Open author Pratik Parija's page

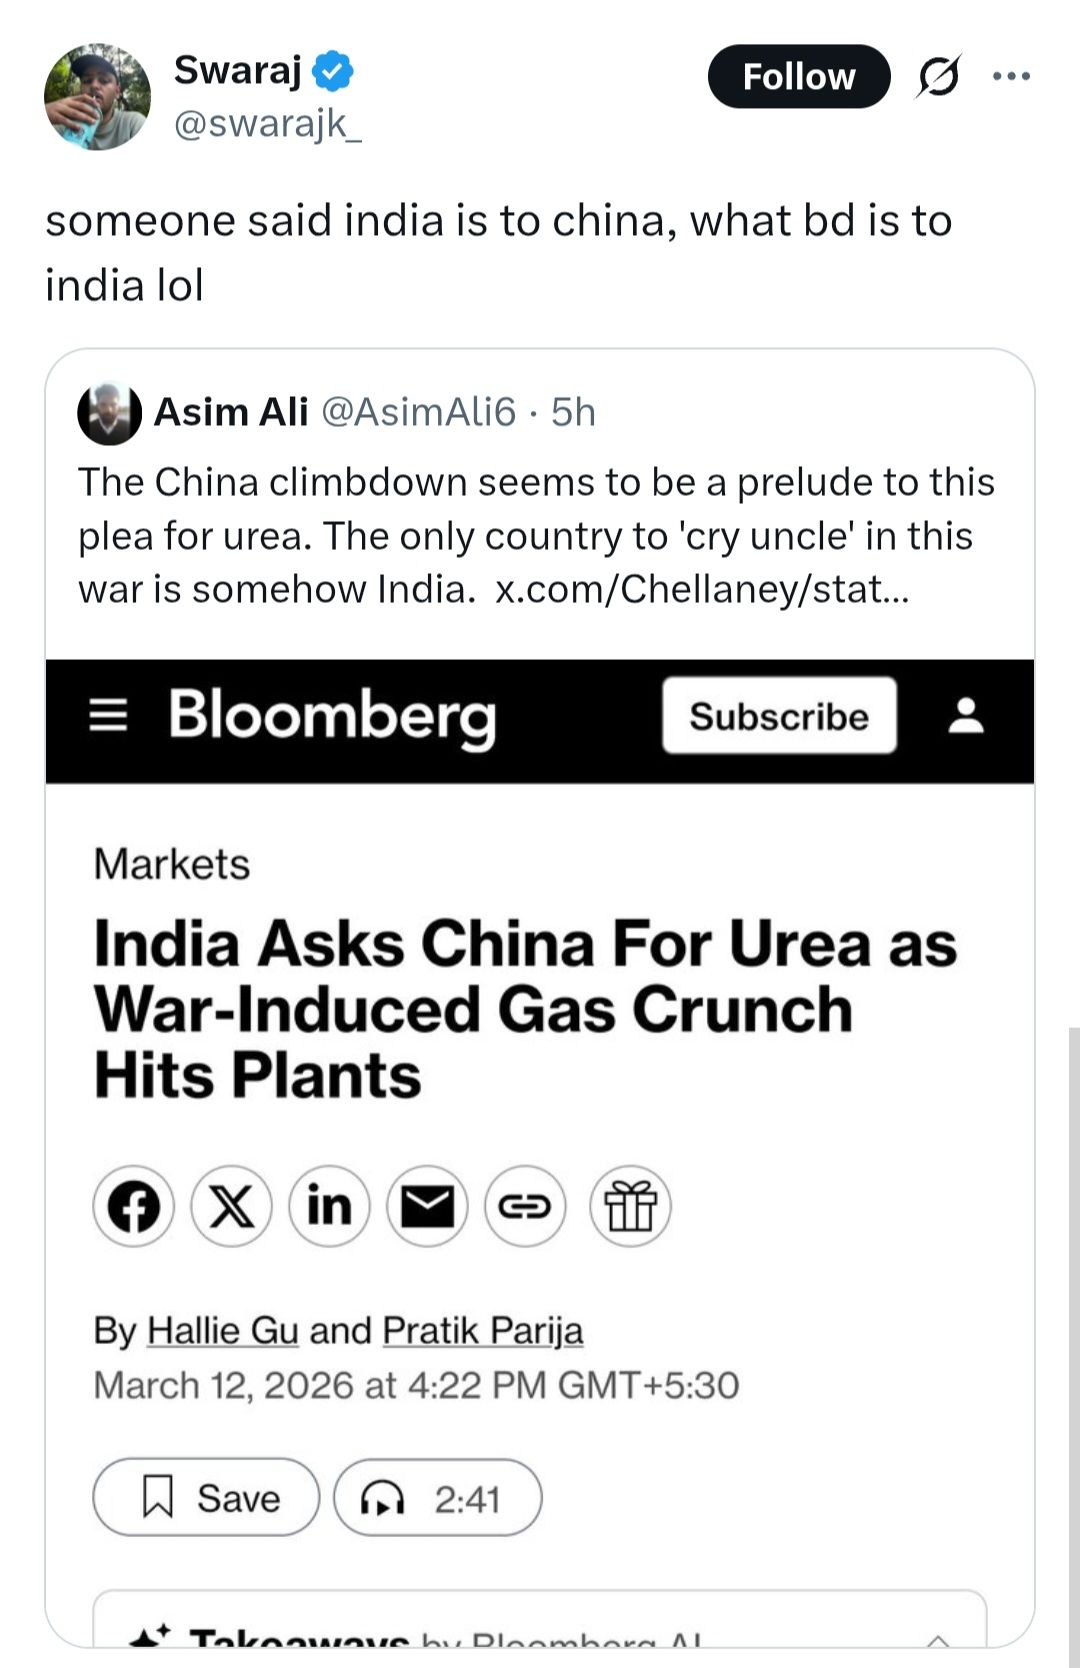point(482,1330)
